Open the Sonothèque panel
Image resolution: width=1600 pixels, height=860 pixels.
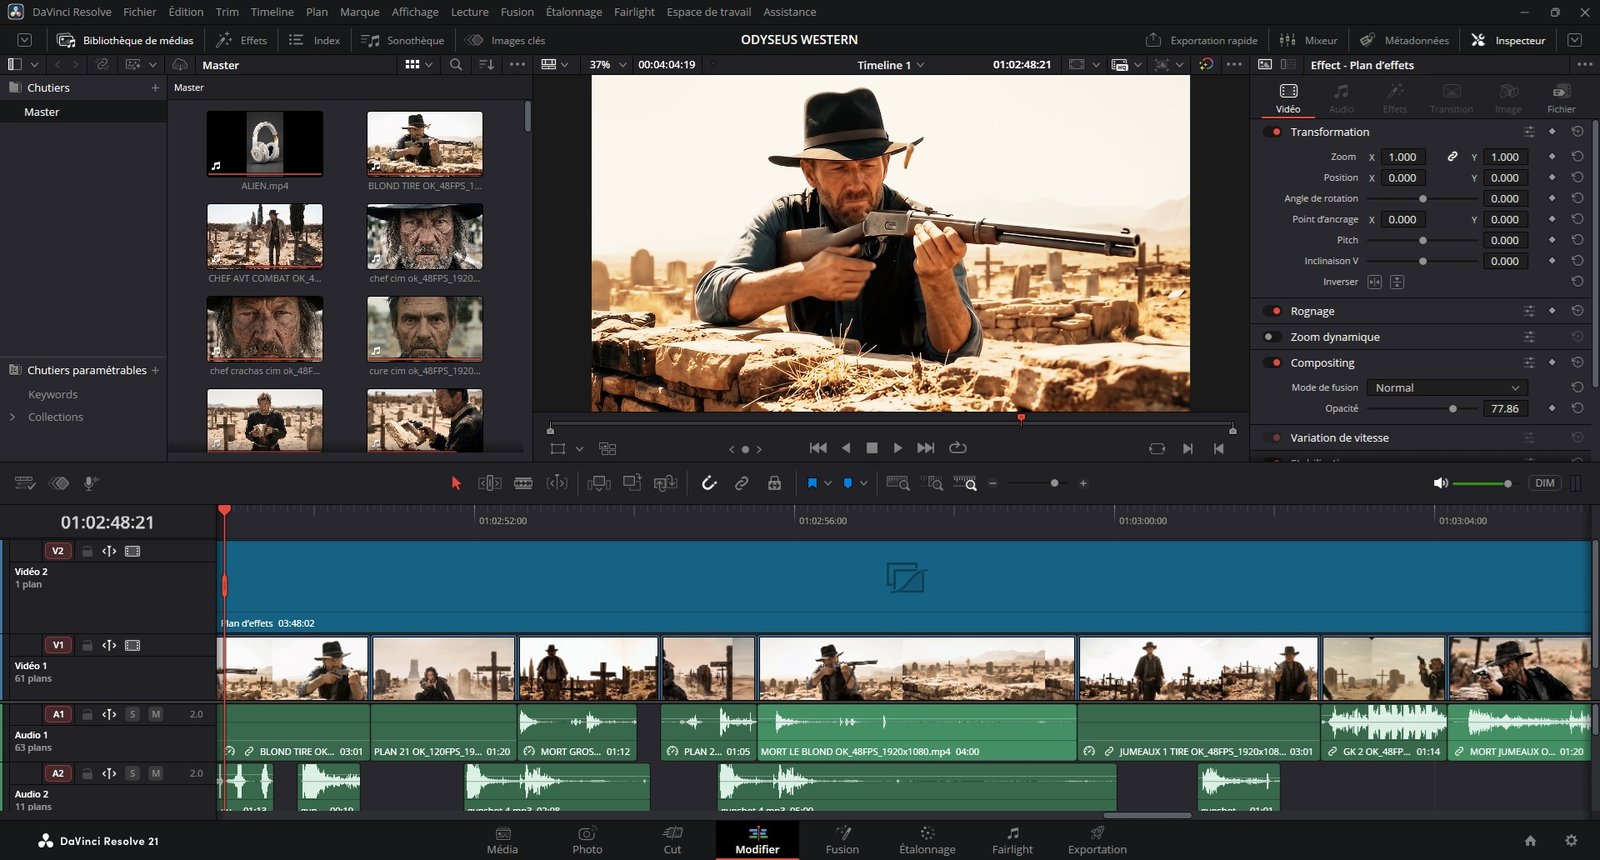coord(403,40)
